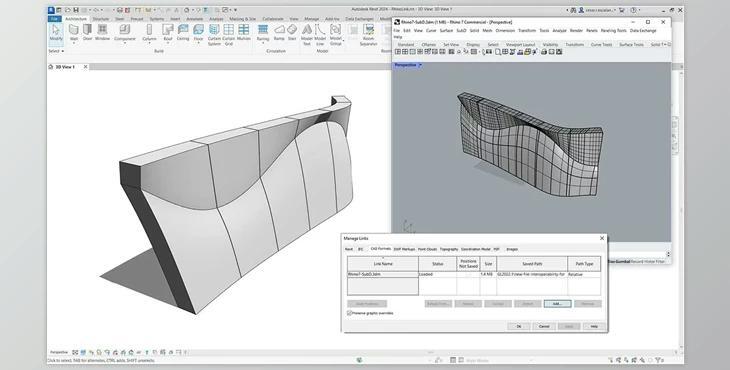Open the SubD menu in Rhino
The width and height of the screenshot is (730, 370).
(x=461, y=31)
